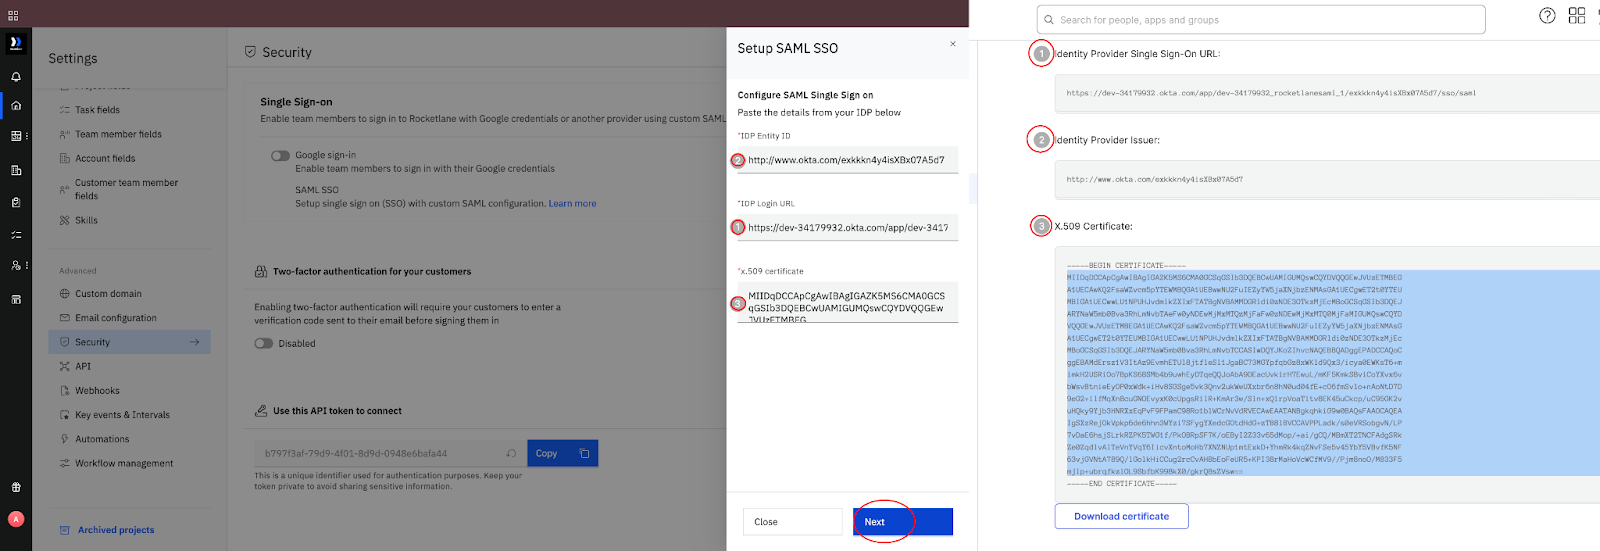This screenshot has height=551, width=1600.
Task: Open Archived projects link
Action: pyautogui.click(x=116, y=530)
